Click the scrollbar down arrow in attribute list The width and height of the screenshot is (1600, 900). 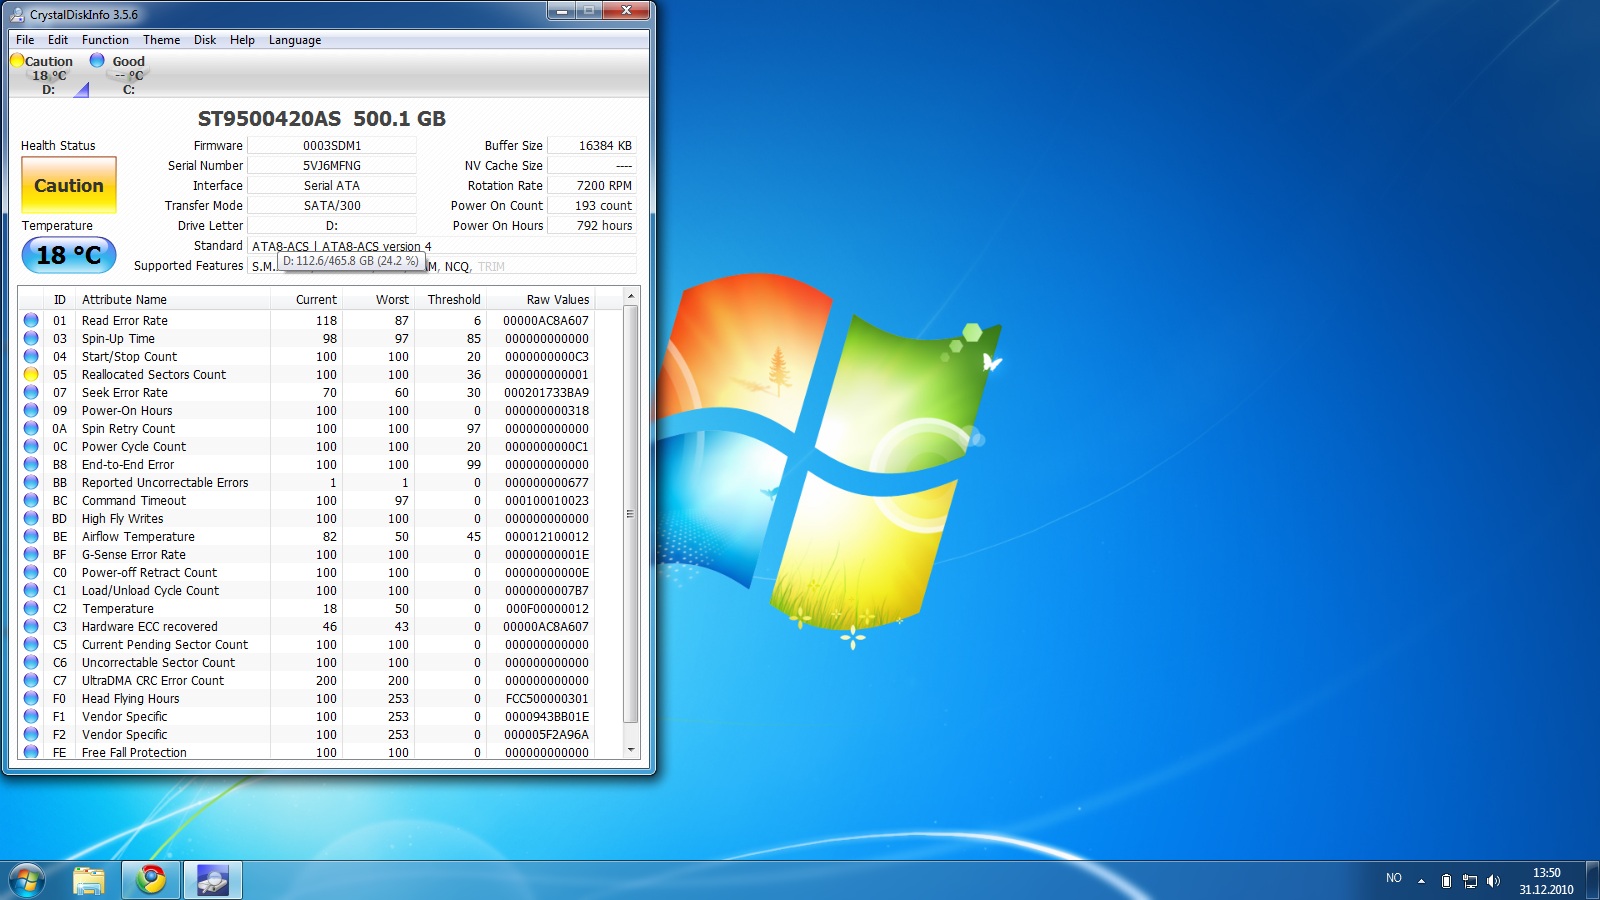coord(631,749)
